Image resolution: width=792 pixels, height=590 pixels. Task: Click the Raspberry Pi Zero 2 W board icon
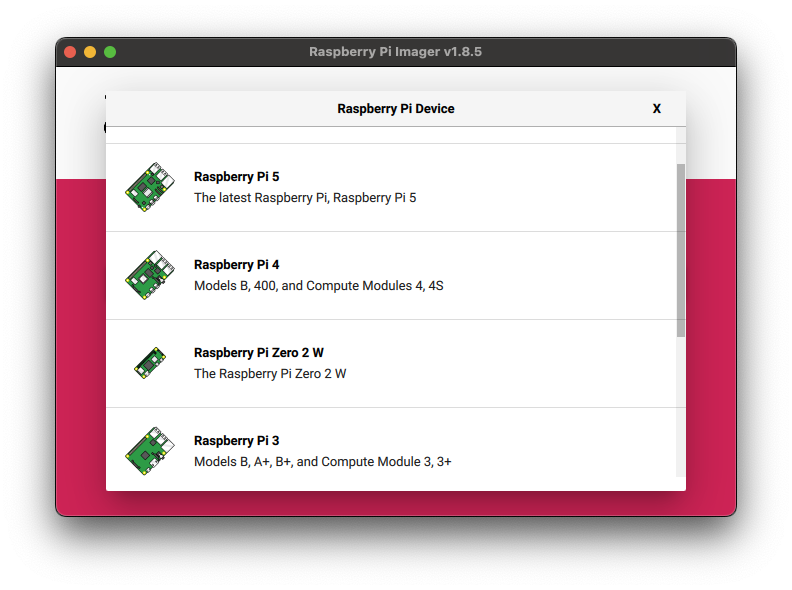point(149,363)
